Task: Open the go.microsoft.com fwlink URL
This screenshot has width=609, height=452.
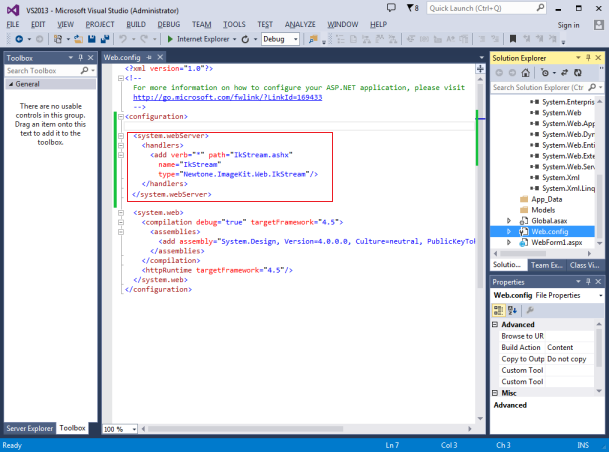Action: (228, 97)
